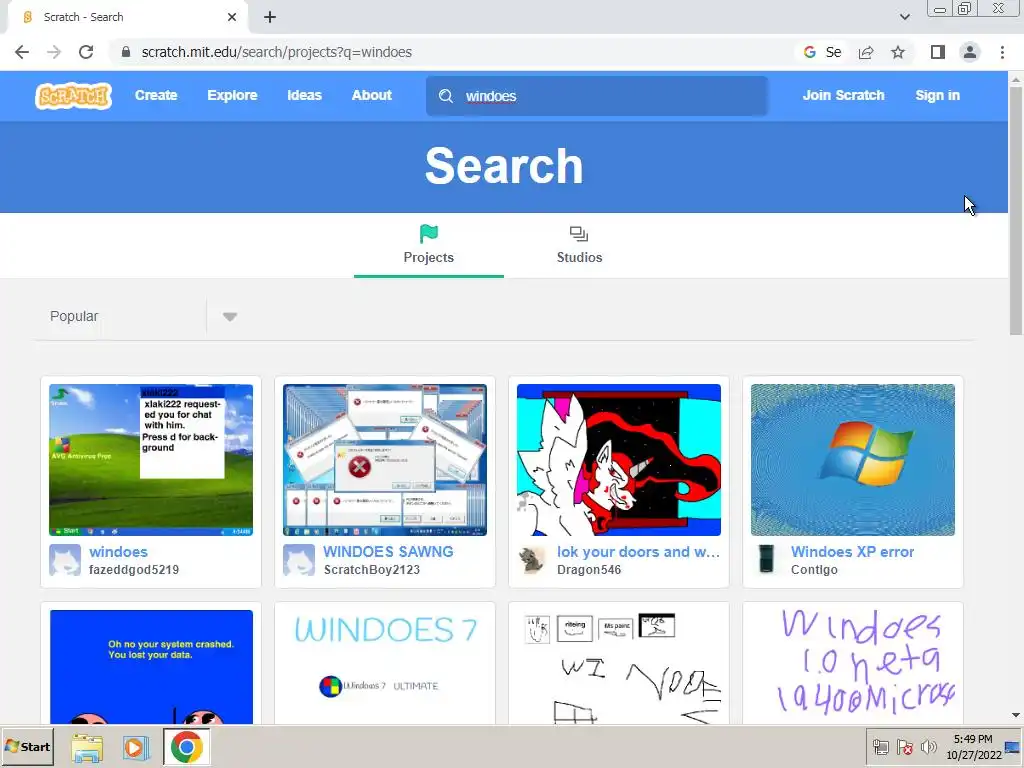
Task: Click the Chrome taskbar icon
Action: 187,747
